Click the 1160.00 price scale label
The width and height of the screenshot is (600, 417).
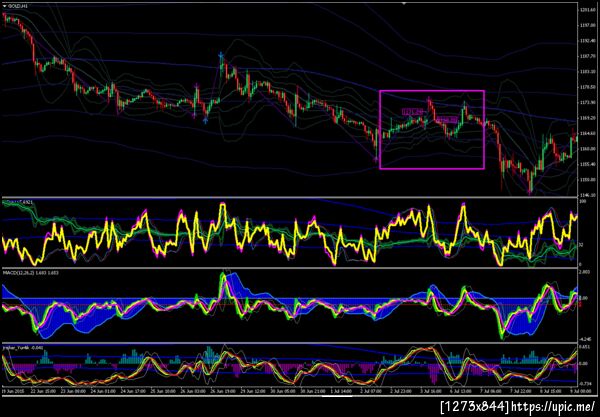click(x=587, y=149)
